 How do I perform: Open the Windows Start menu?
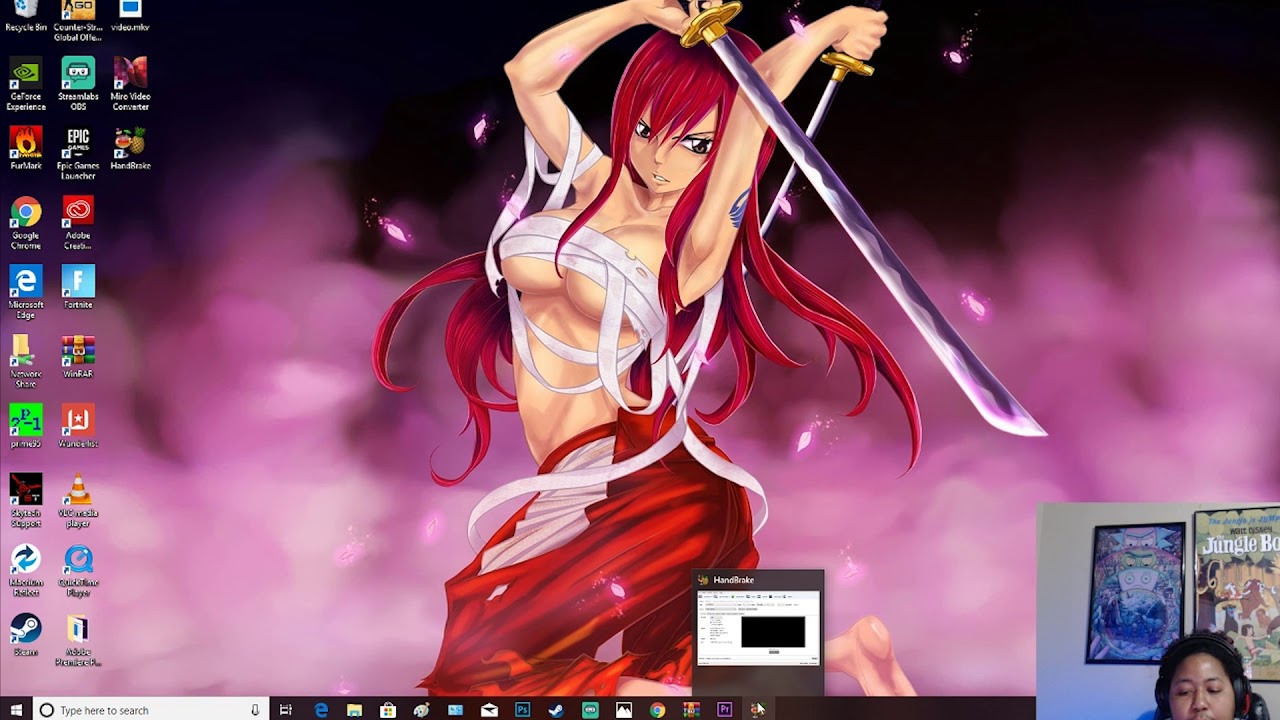coord(16,710)
